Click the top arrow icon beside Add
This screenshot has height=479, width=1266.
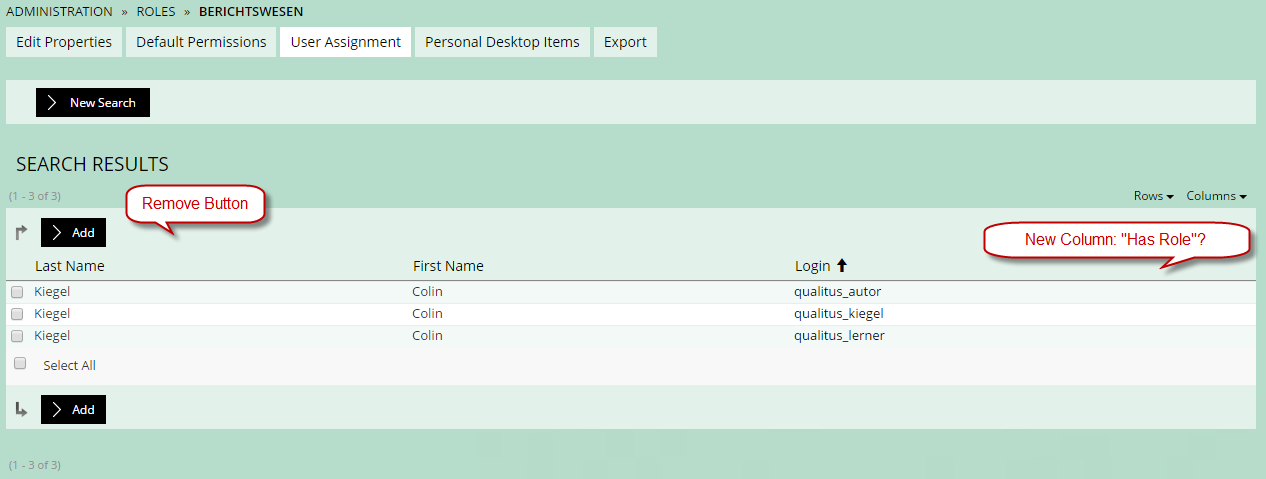point(22,233)
